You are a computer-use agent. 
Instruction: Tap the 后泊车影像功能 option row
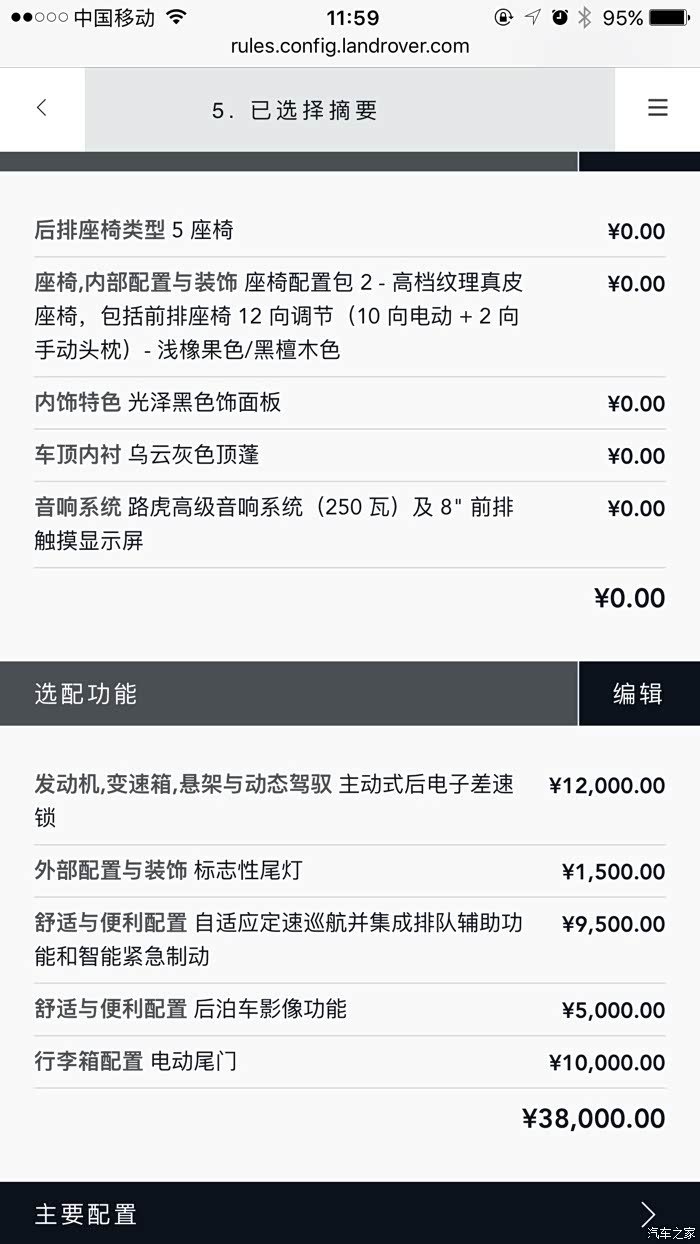(349, 1009)
